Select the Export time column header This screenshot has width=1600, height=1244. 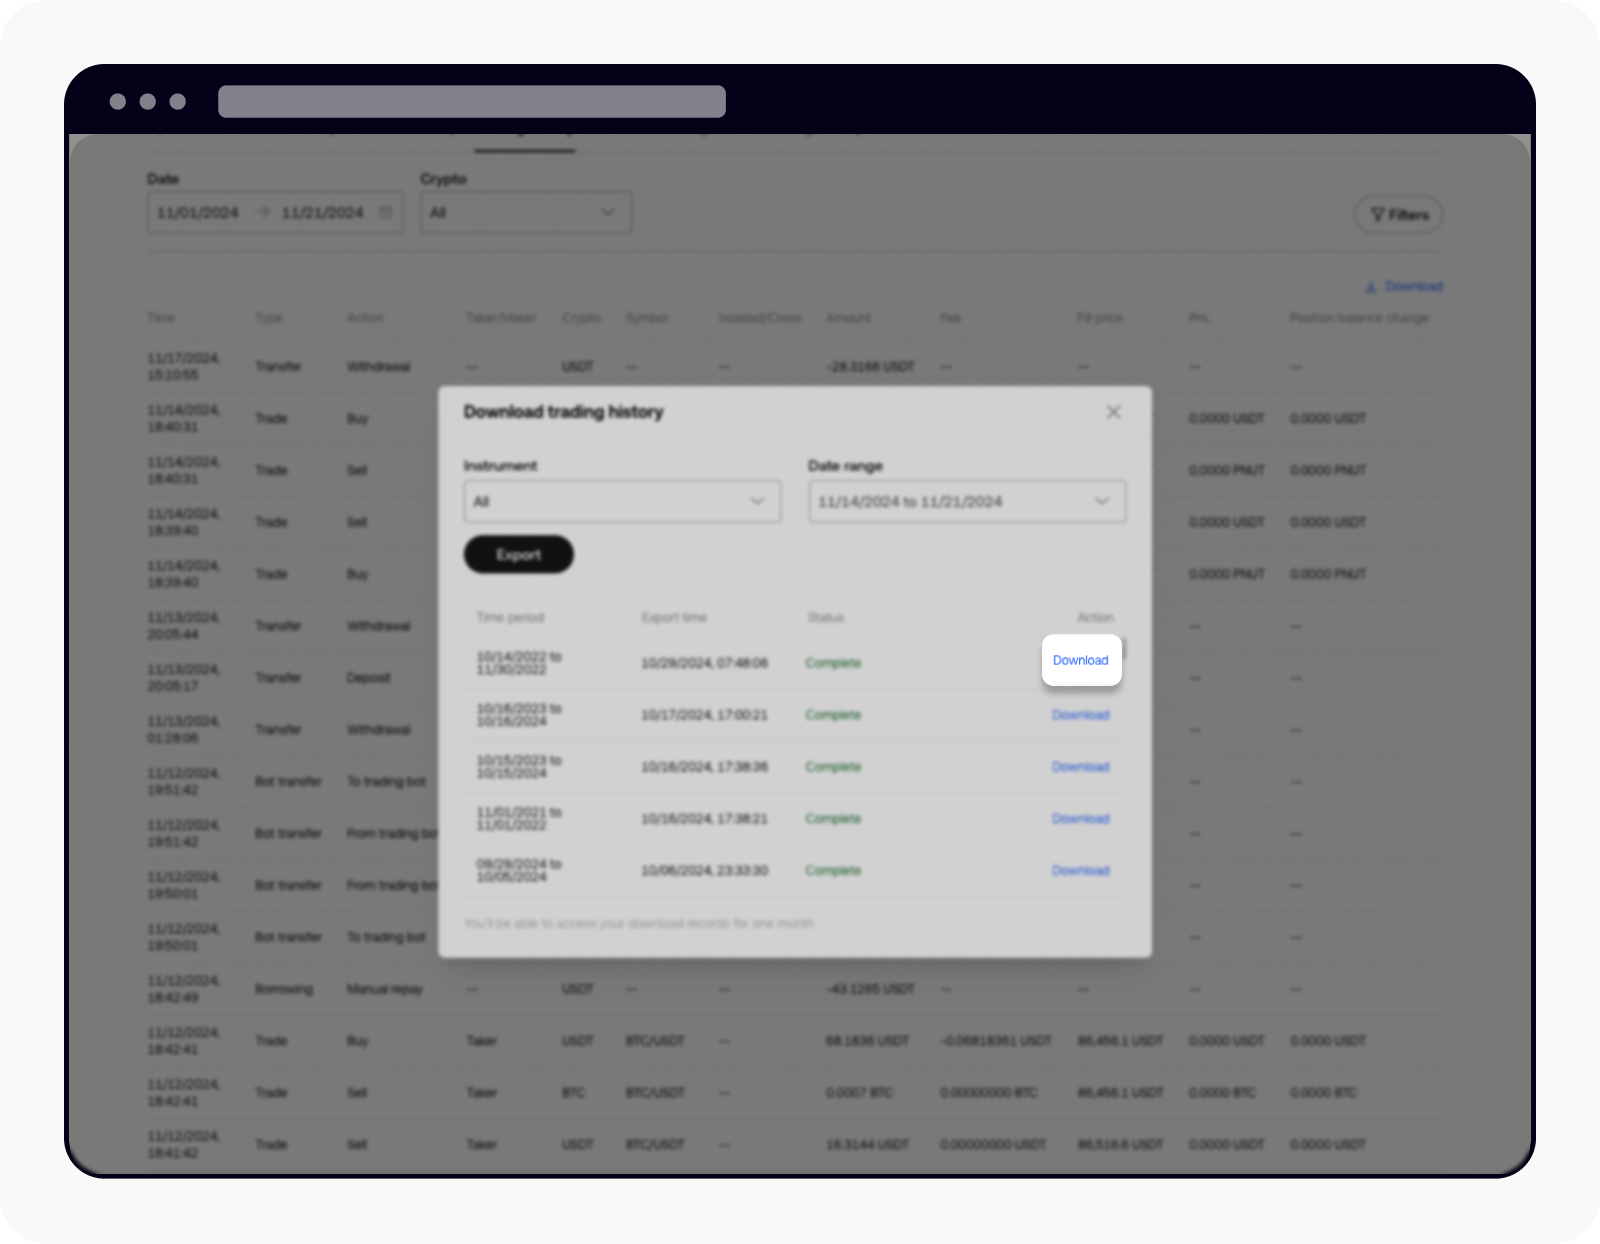click(x=674, y=617)
